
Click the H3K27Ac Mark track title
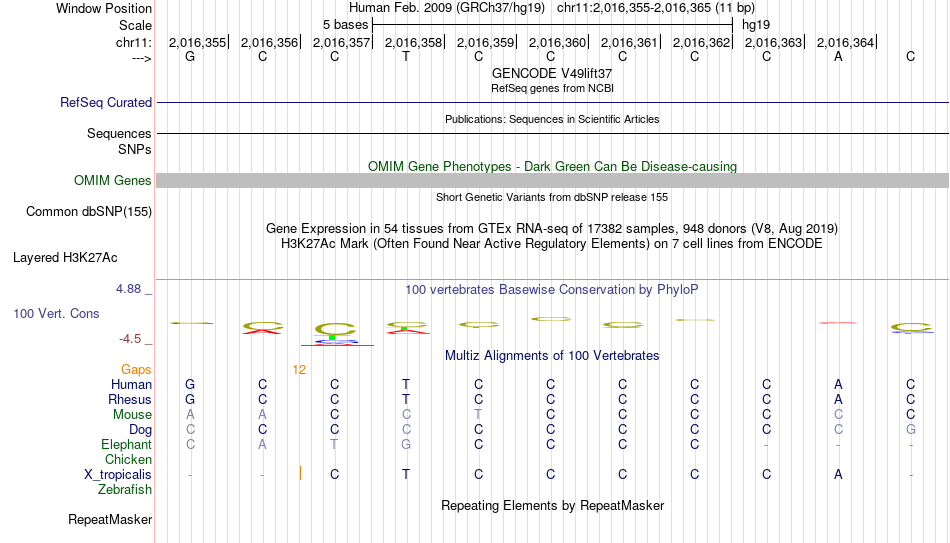[x=552, y=244]
